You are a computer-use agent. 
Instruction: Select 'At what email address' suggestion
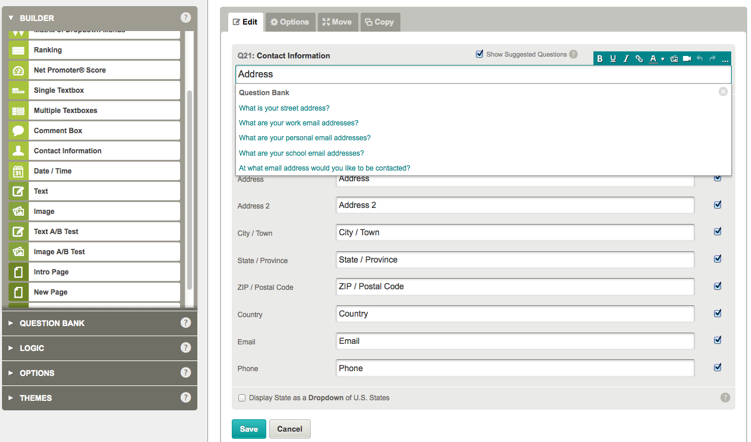pos(324,168)
